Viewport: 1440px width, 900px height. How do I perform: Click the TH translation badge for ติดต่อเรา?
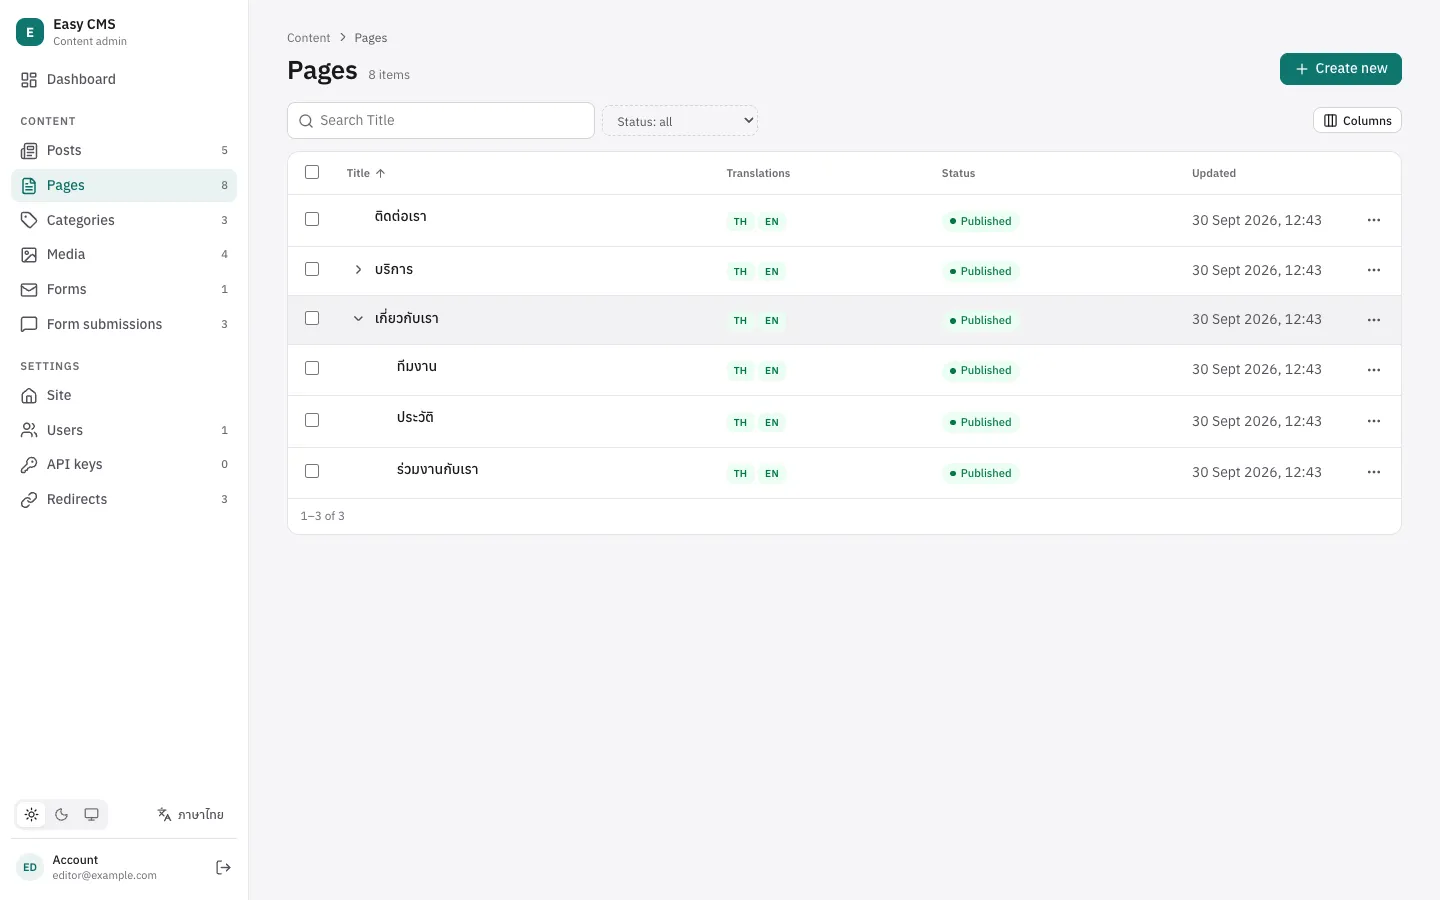pyautogui.click(x=740, y=221)
